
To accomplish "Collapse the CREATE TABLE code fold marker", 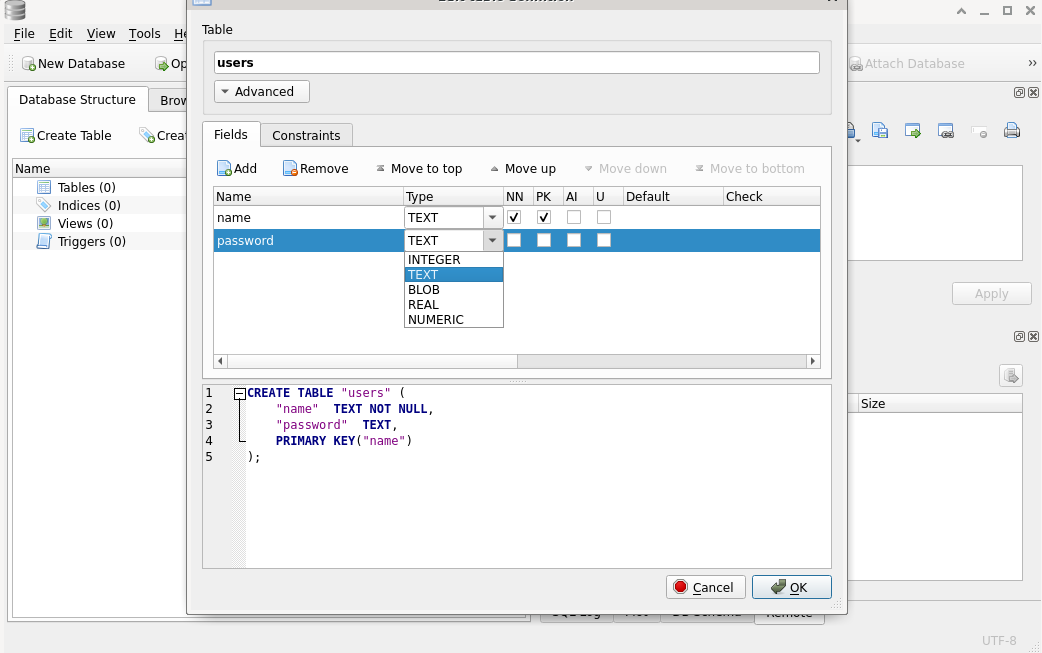I will click(240, 394).
